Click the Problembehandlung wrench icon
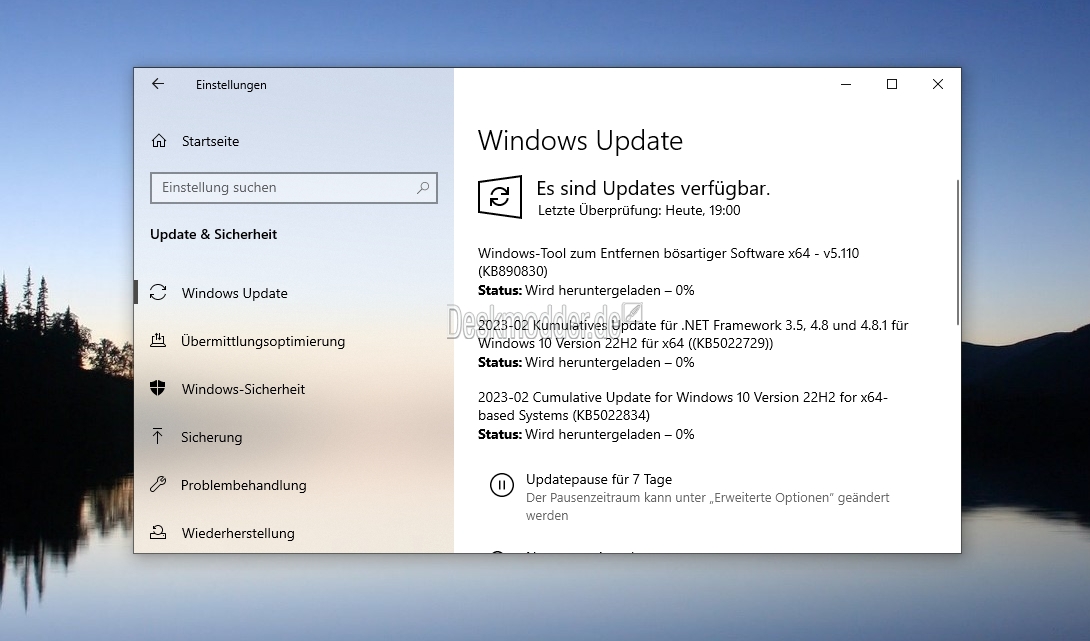 click(x=158, y=485)
